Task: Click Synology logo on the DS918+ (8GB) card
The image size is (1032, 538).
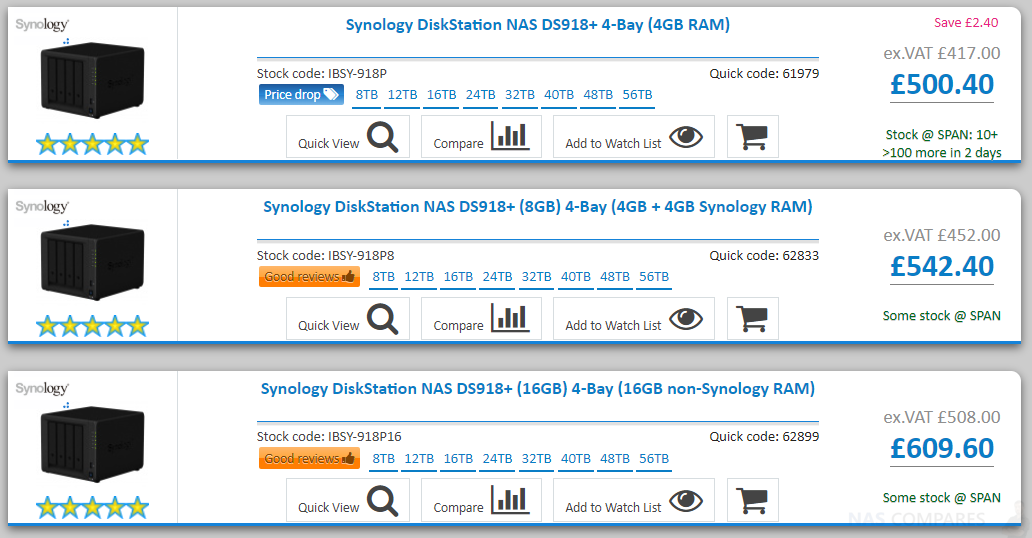Action: (42, 207)
